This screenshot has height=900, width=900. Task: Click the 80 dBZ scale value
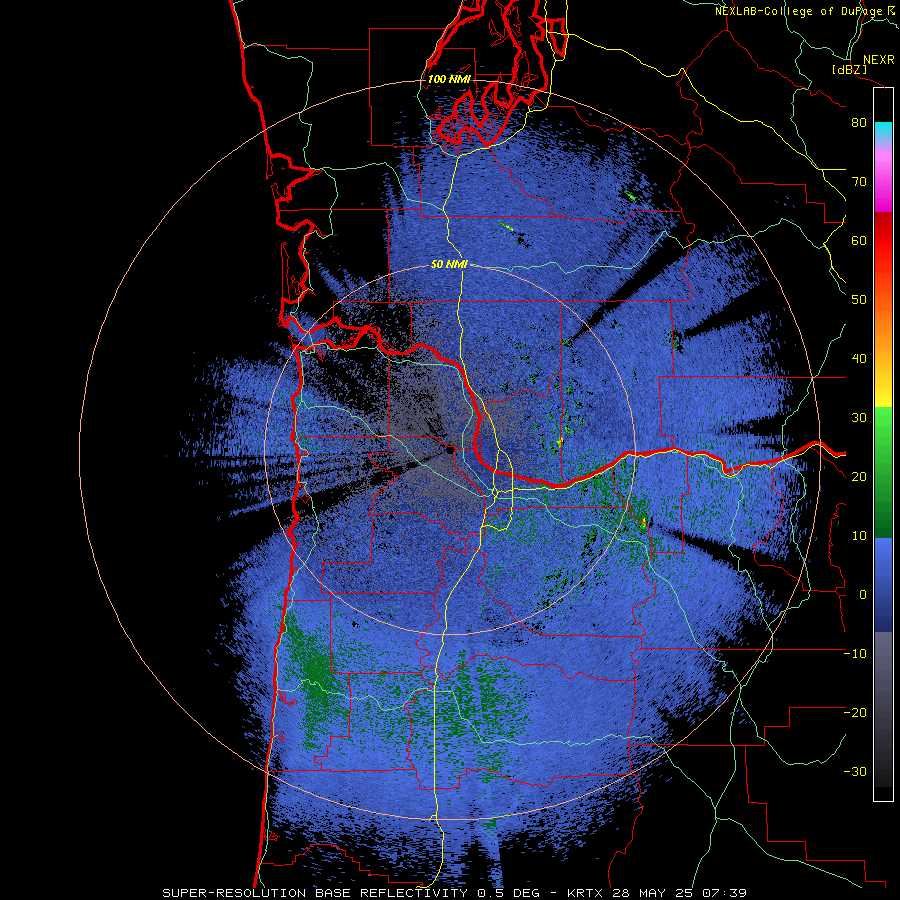(859, 123)
